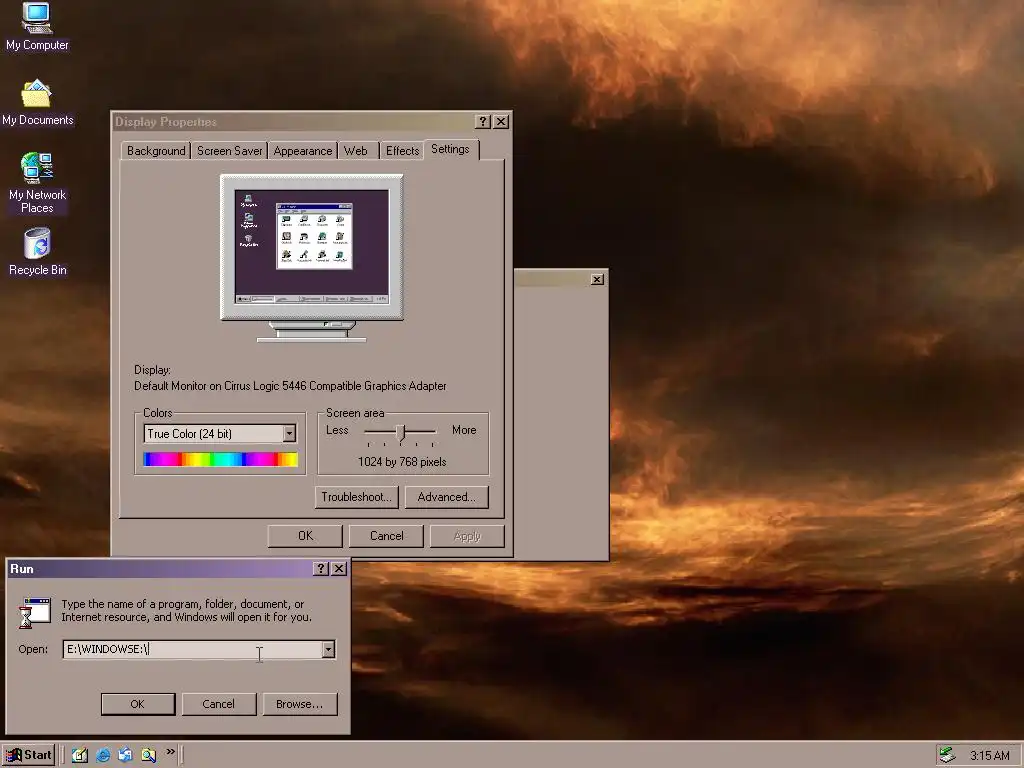Click the 3:15 AM taskbar clock
The image size is (1024, 768).
[x=989, y=756]
